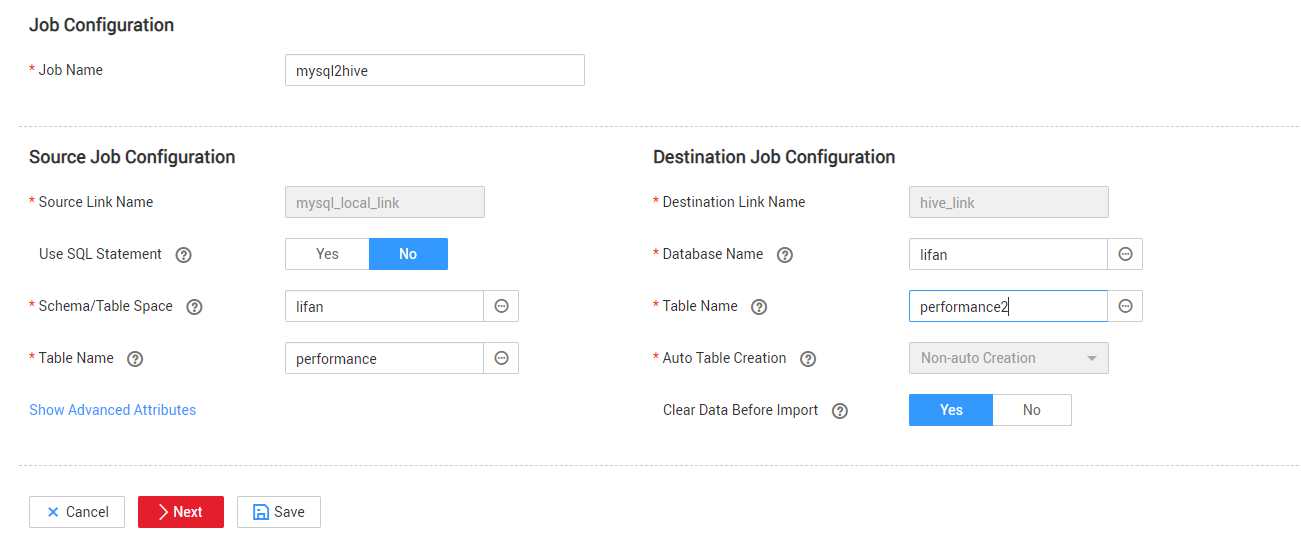
Task: Click help icon beside Auto Table Creation
Action: point(808,359)
